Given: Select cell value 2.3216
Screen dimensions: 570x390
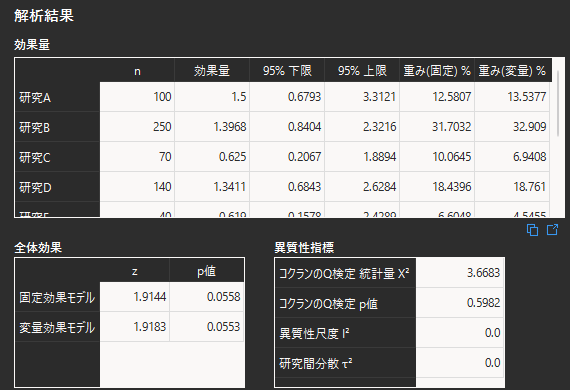Looking at the screenshot, I should click(x=362, y=127).
